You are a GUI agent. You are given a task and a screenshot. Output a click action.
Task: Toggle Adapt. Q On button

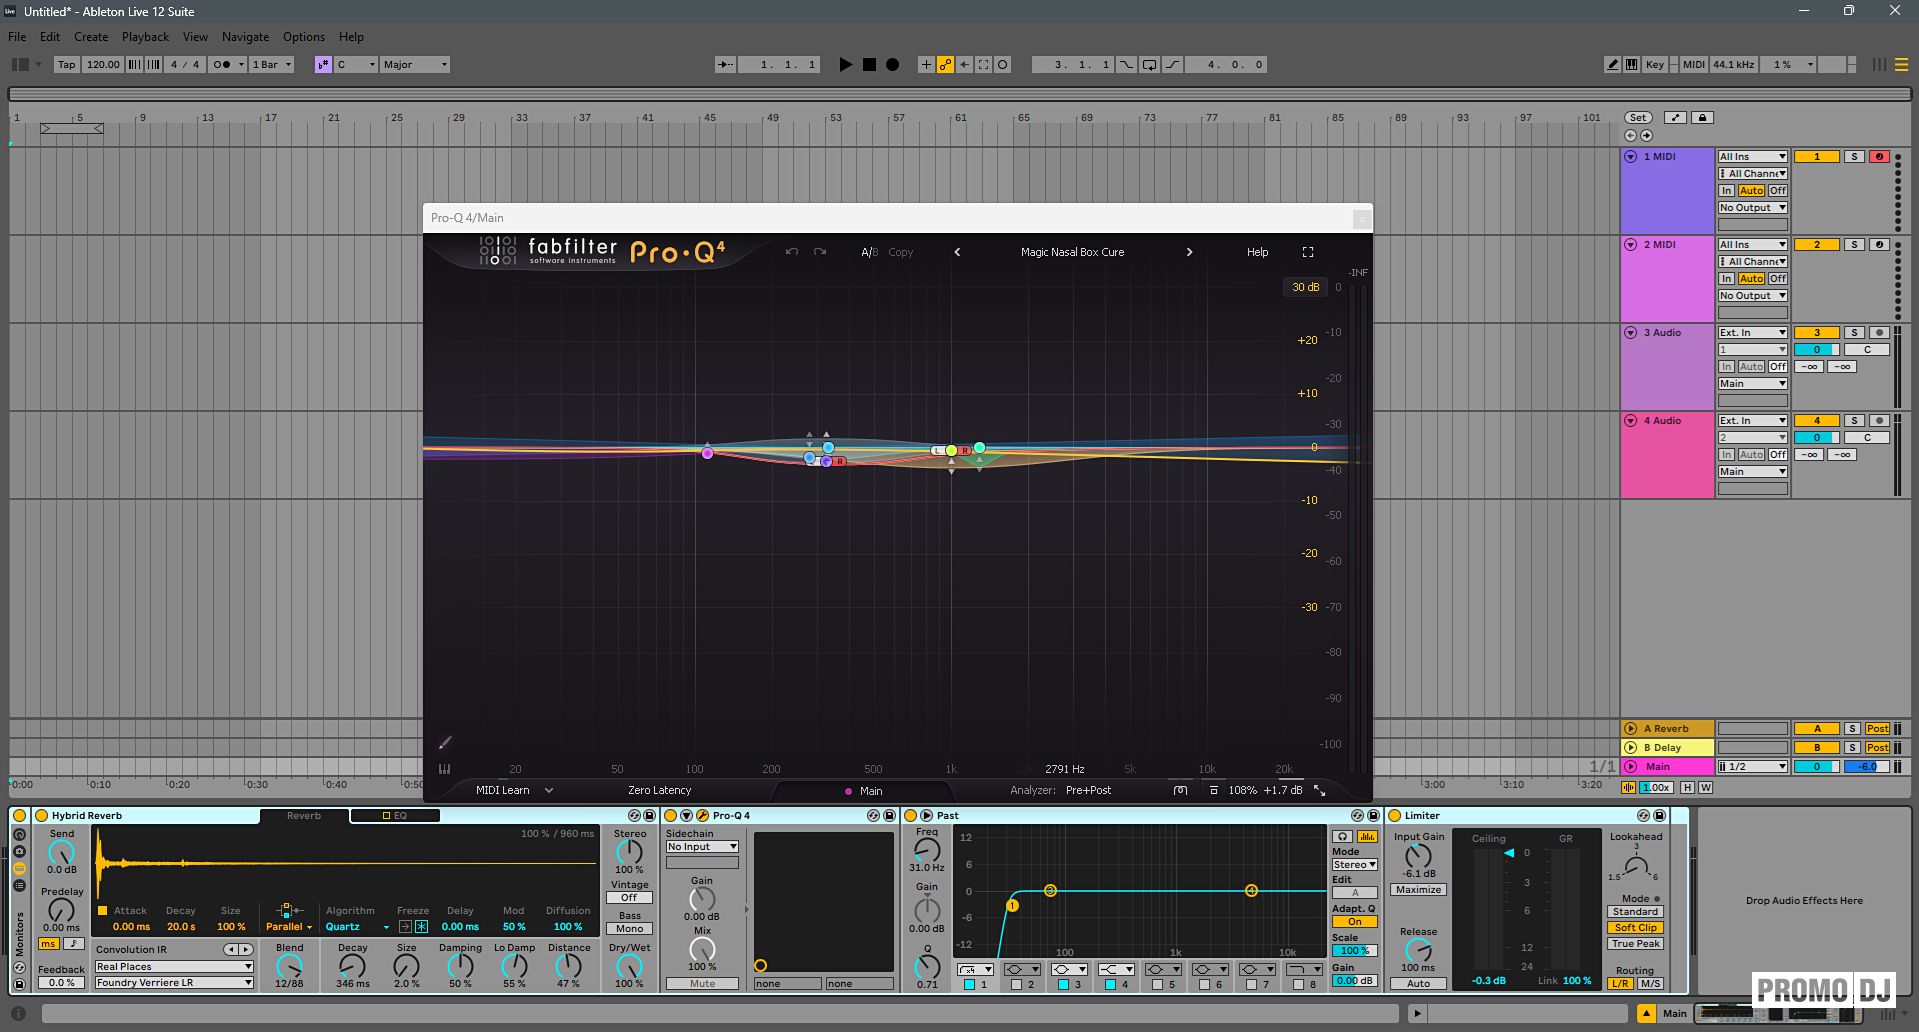point(1355,922)
